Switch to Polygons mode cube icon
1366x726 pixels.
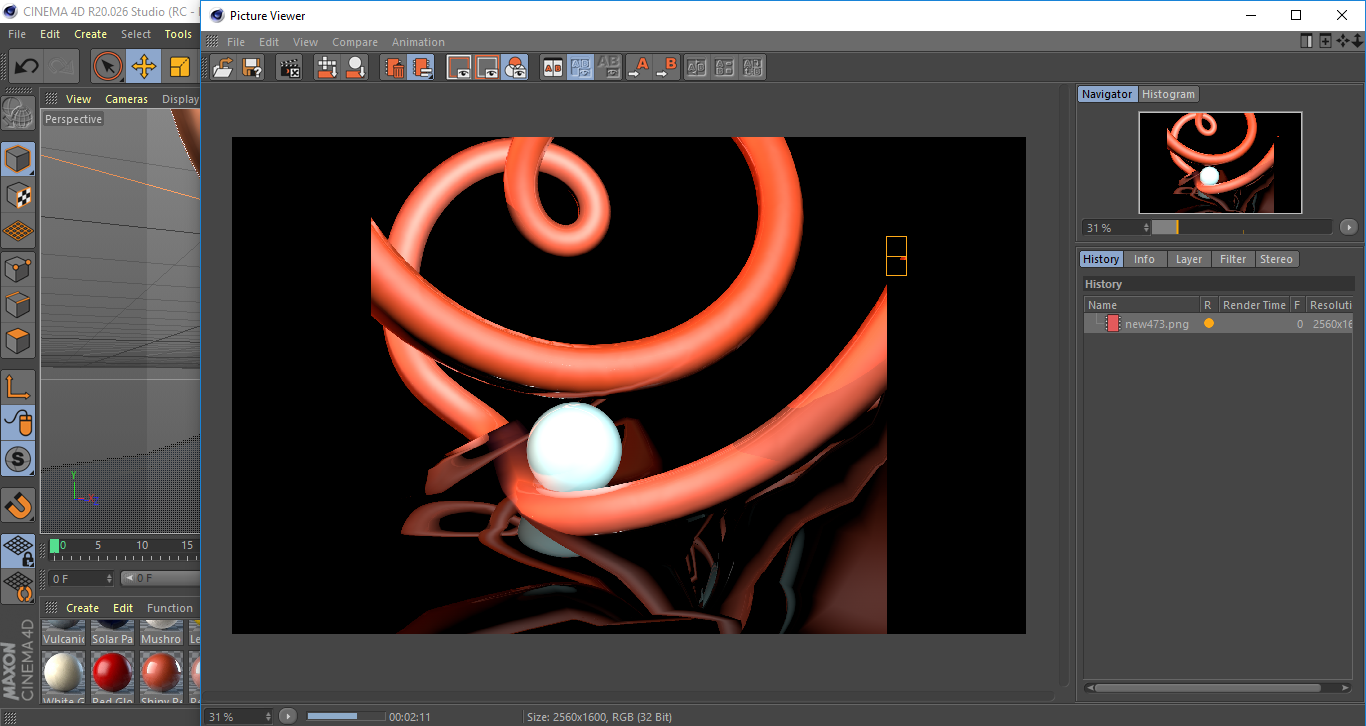[x=18, y=341]
